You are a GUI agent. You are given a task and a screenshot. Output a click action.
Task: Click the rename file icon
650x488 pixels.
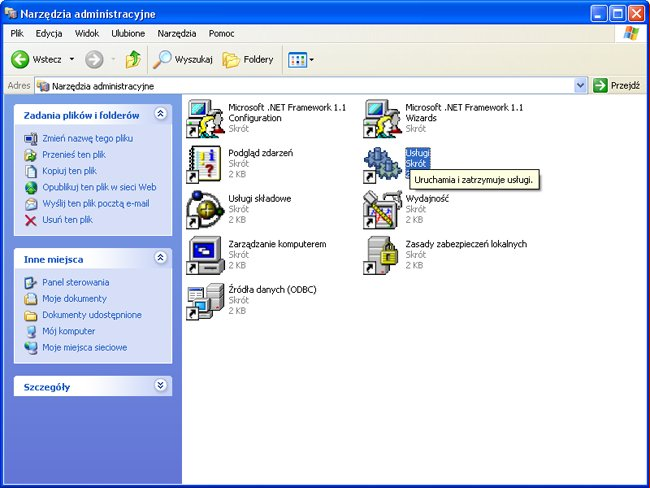coord(31,139)
